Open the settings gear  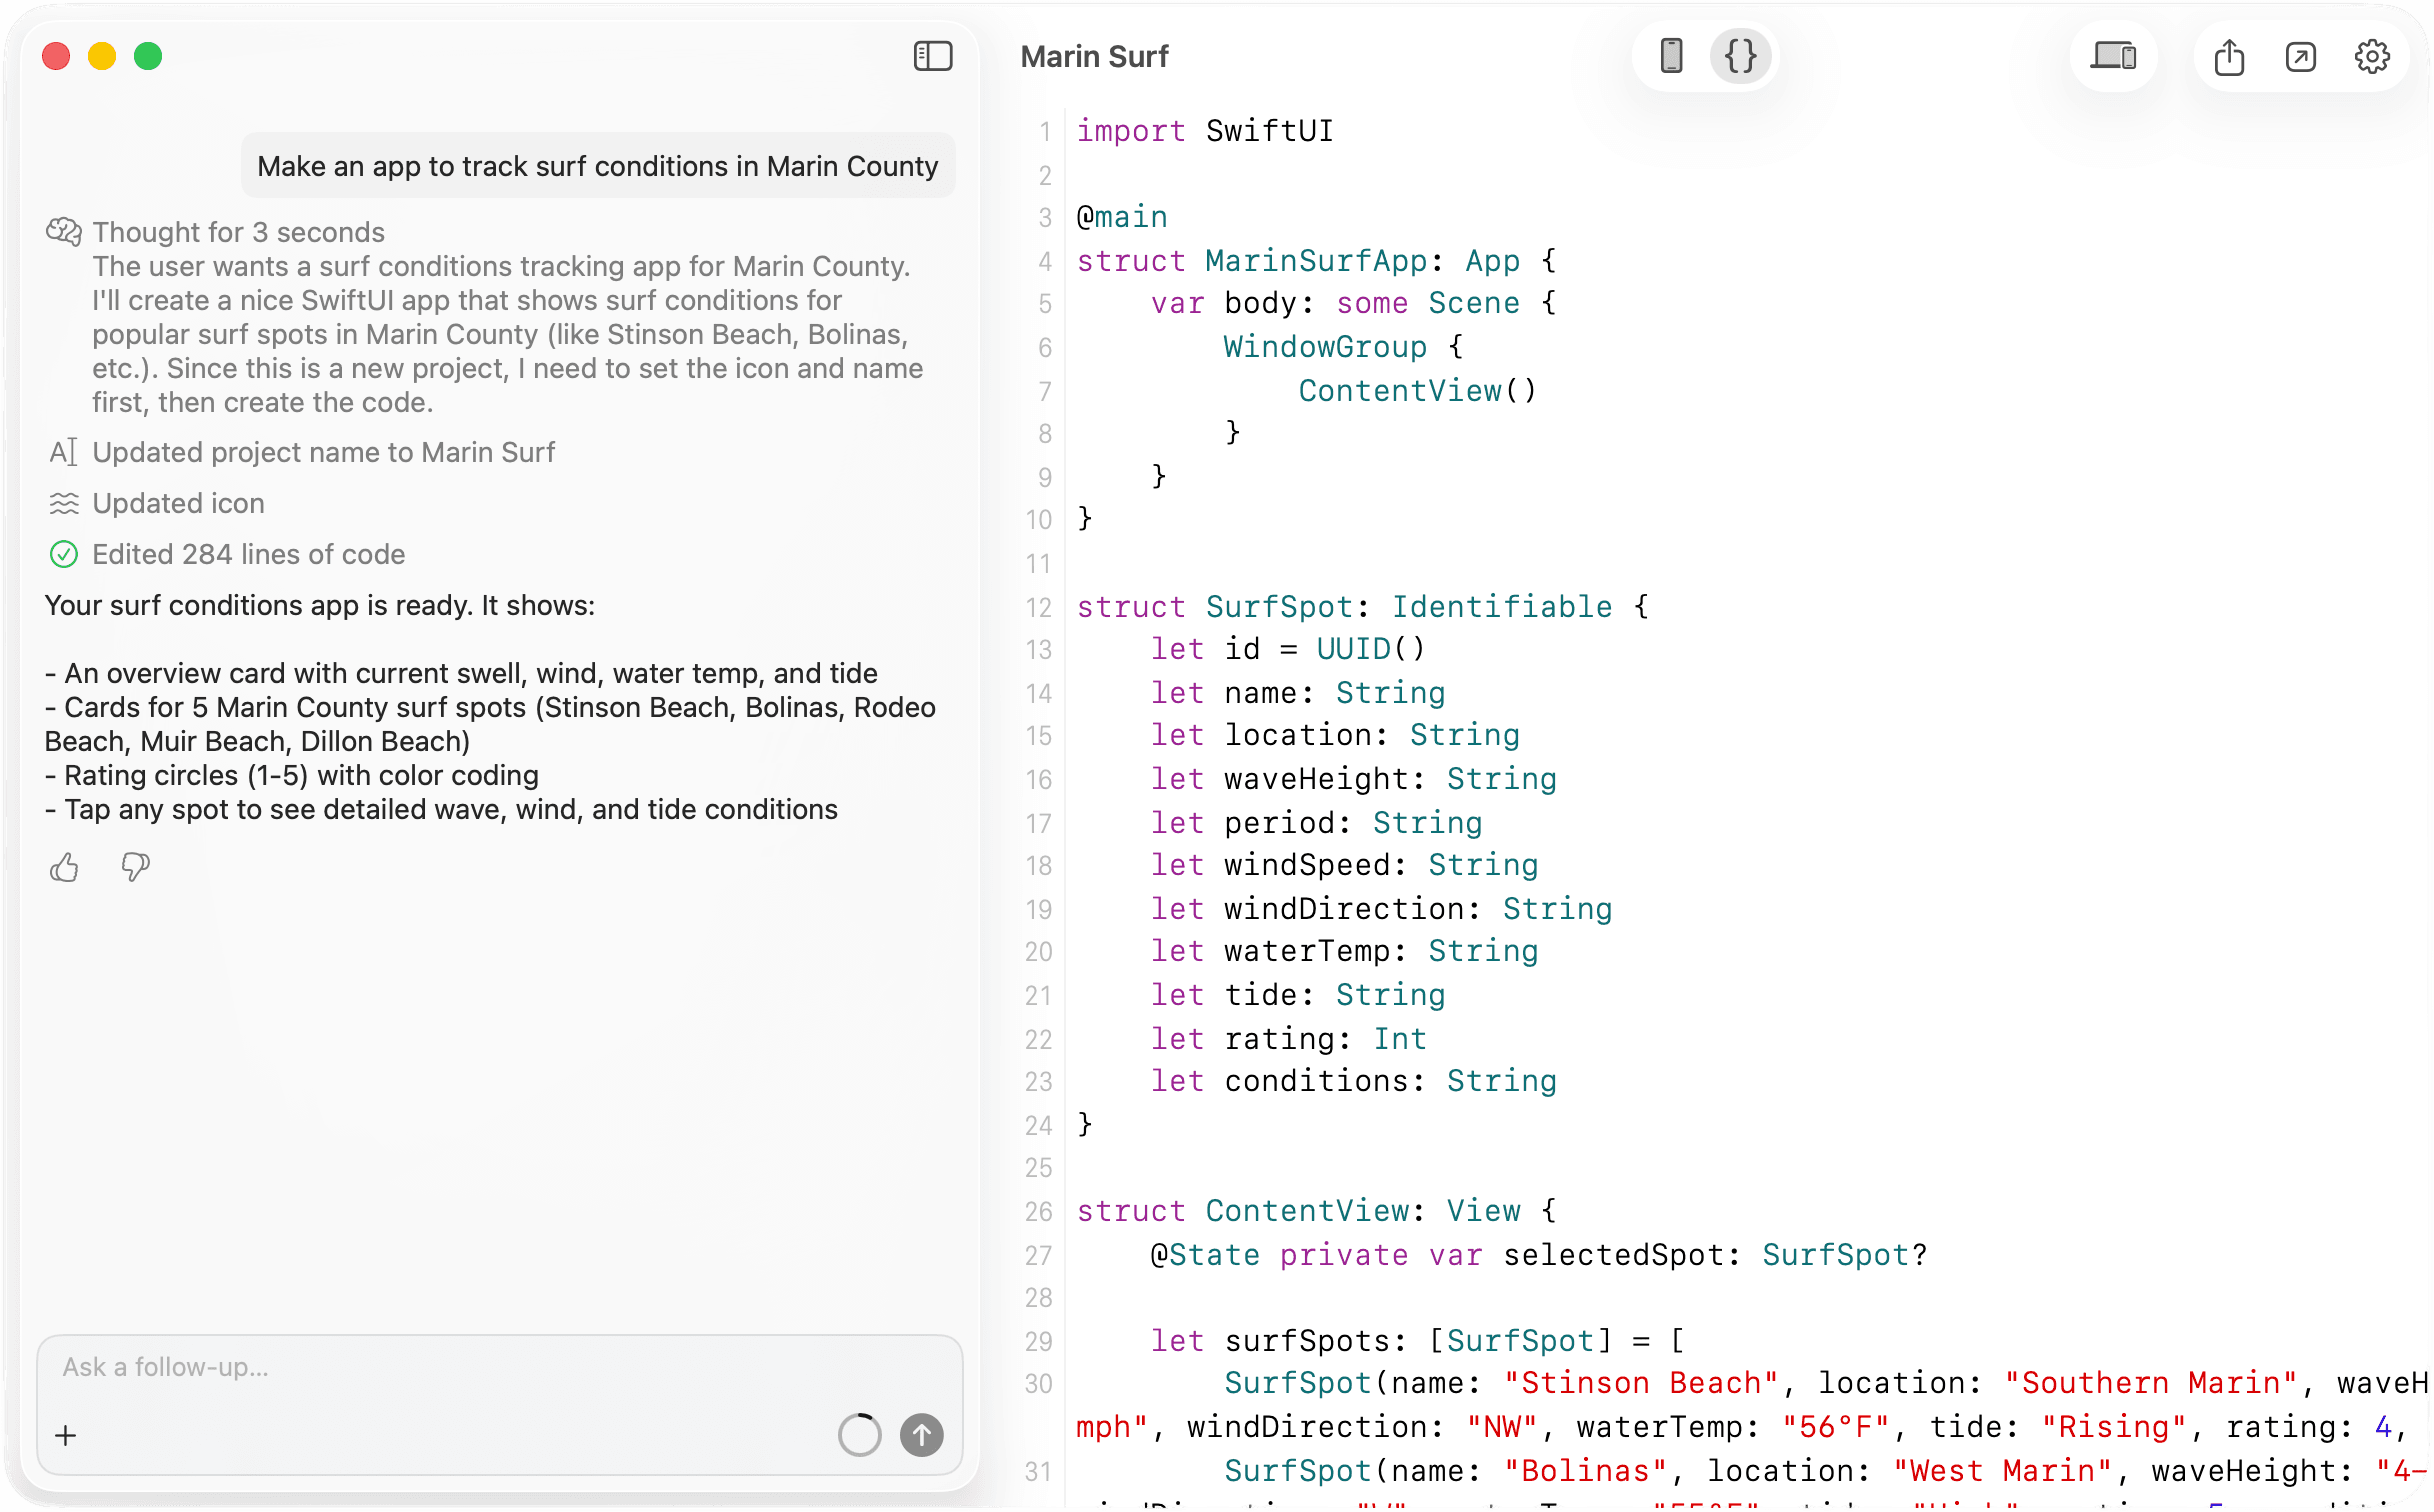(x=2372, y=57)
